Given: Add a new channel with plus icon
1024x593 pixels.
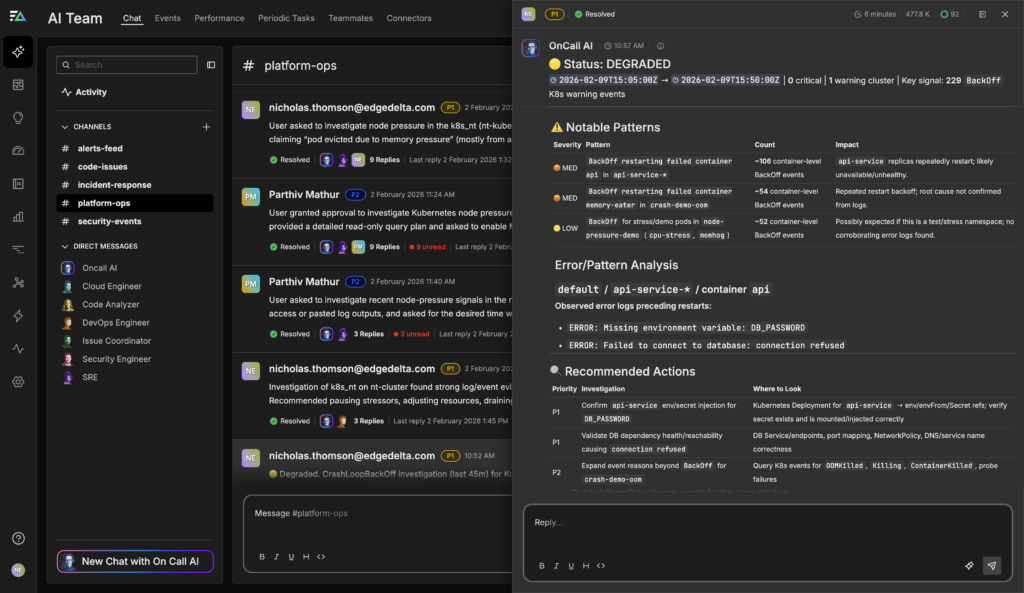Looking at the screenshot, I should click(206, 127).
